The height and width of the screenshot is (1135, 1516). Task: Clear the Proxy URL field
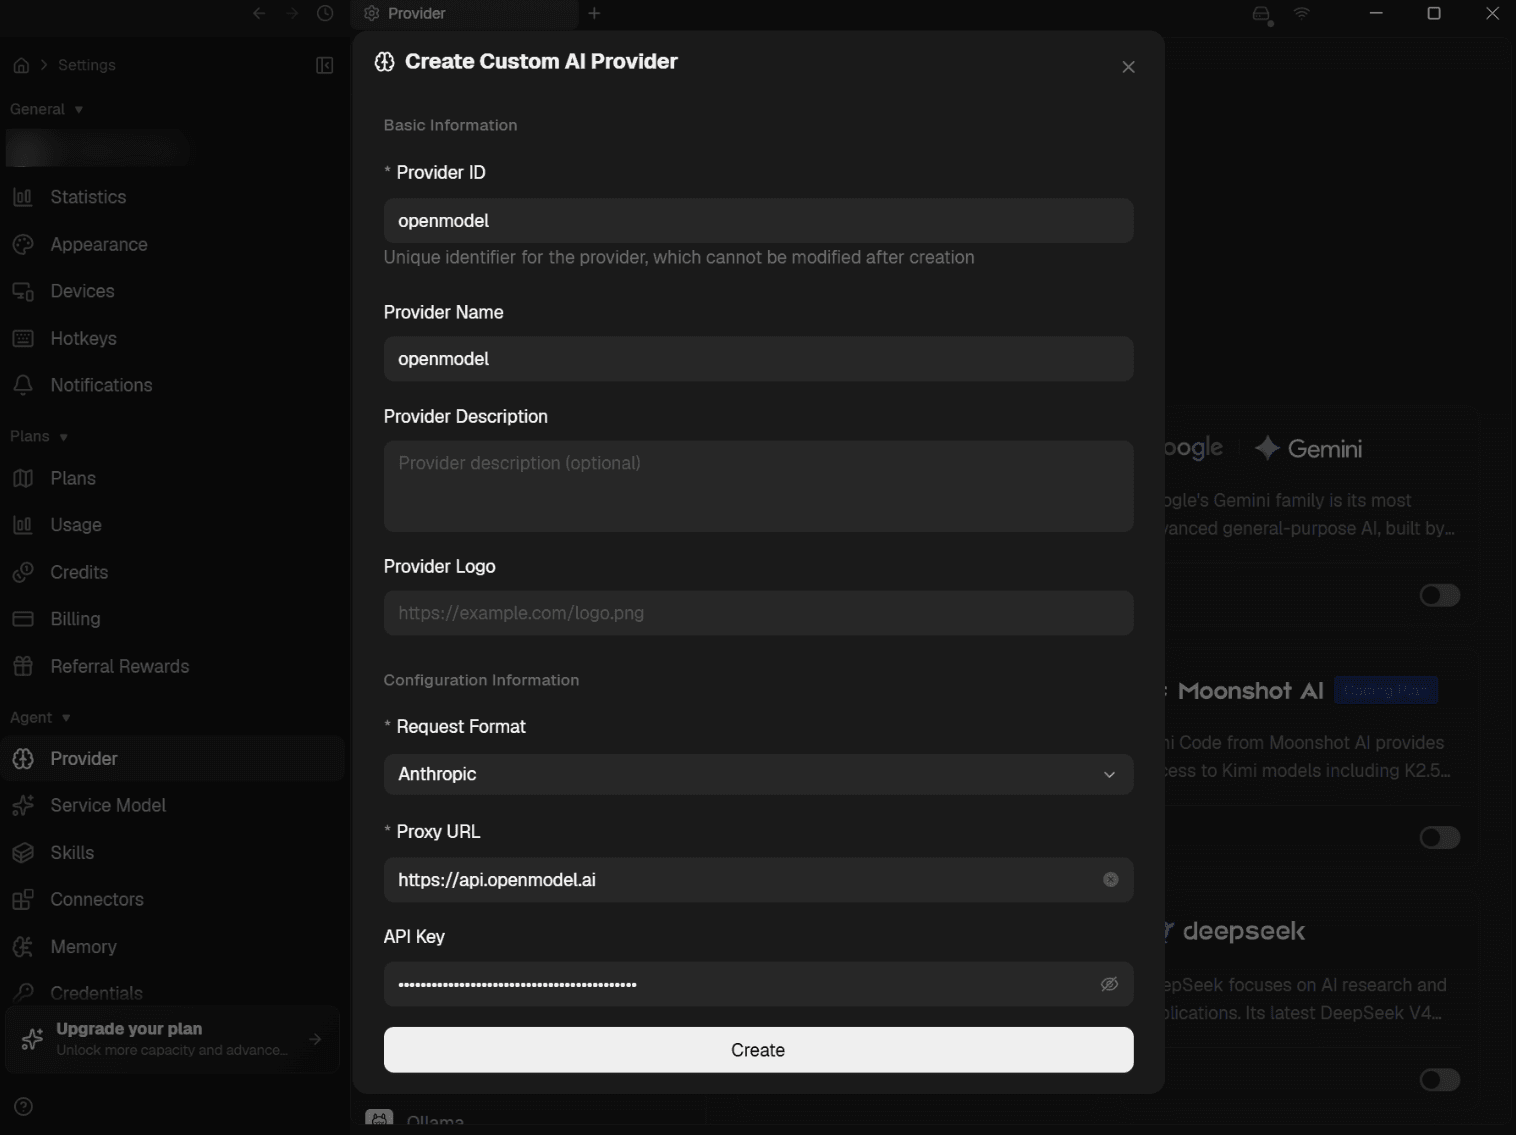[1110, 880]
